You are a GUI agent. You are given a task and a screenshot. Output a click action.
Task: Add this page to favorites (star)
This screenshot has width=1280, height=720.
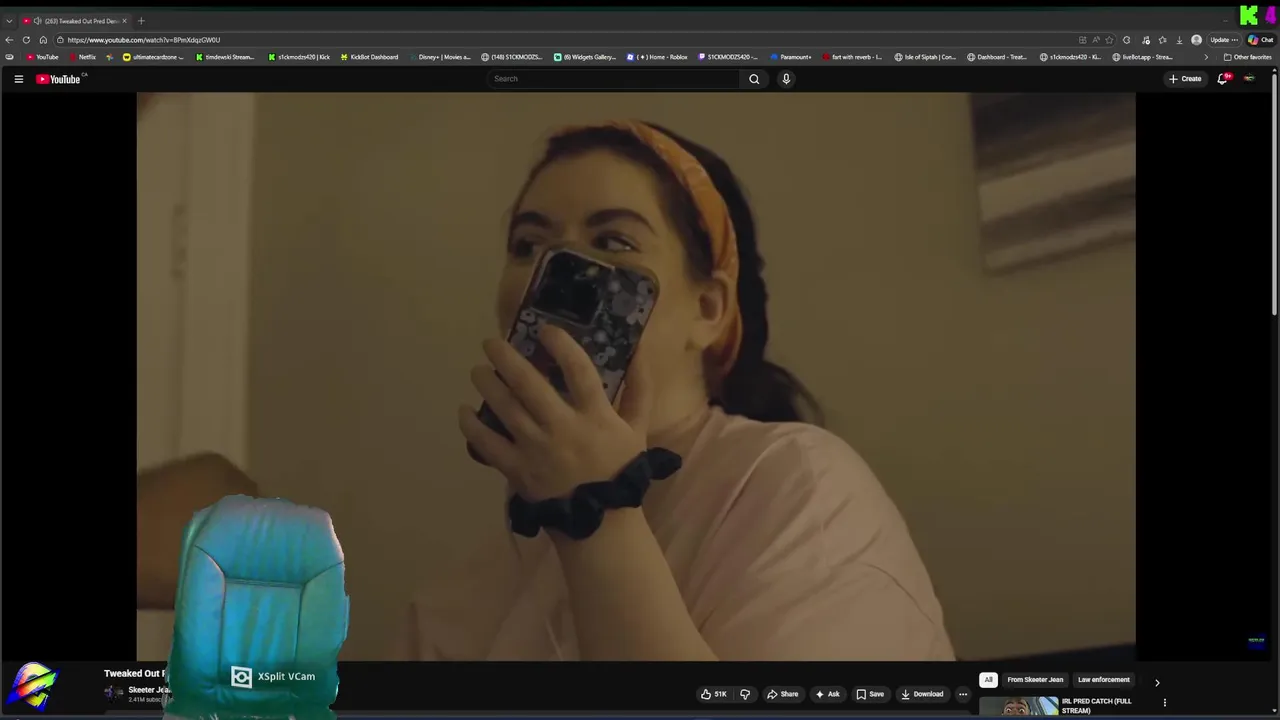pos(1109,40)
